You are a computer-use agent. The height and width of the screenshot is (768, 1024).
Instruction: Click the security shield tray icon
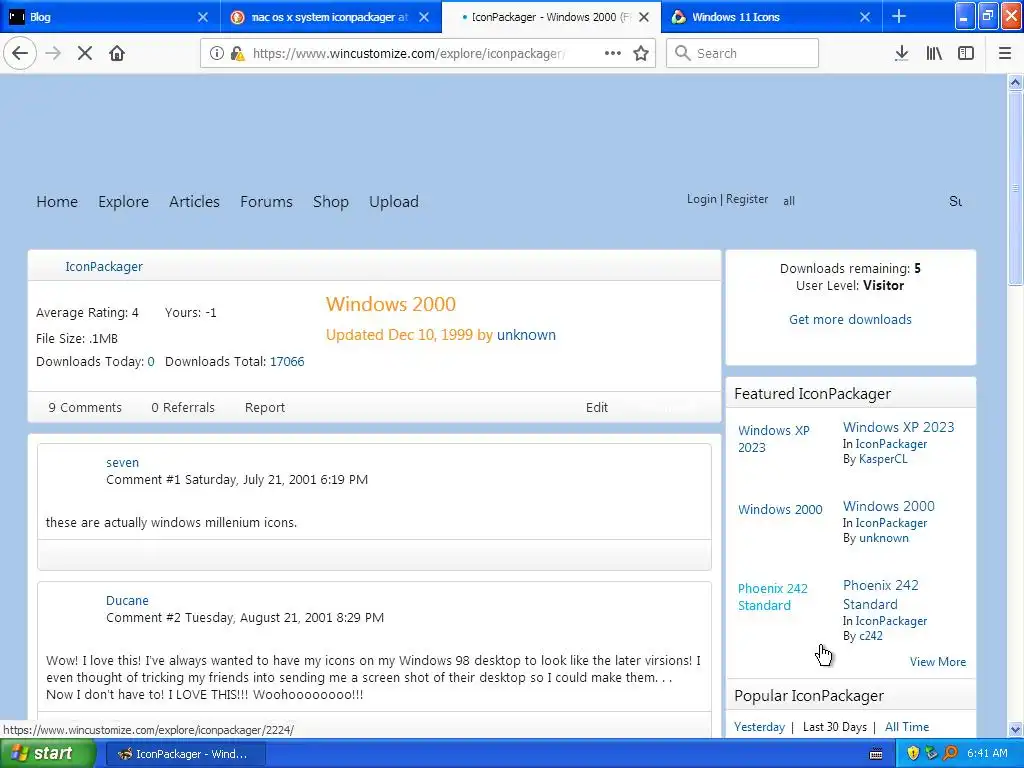coord(913,754)
